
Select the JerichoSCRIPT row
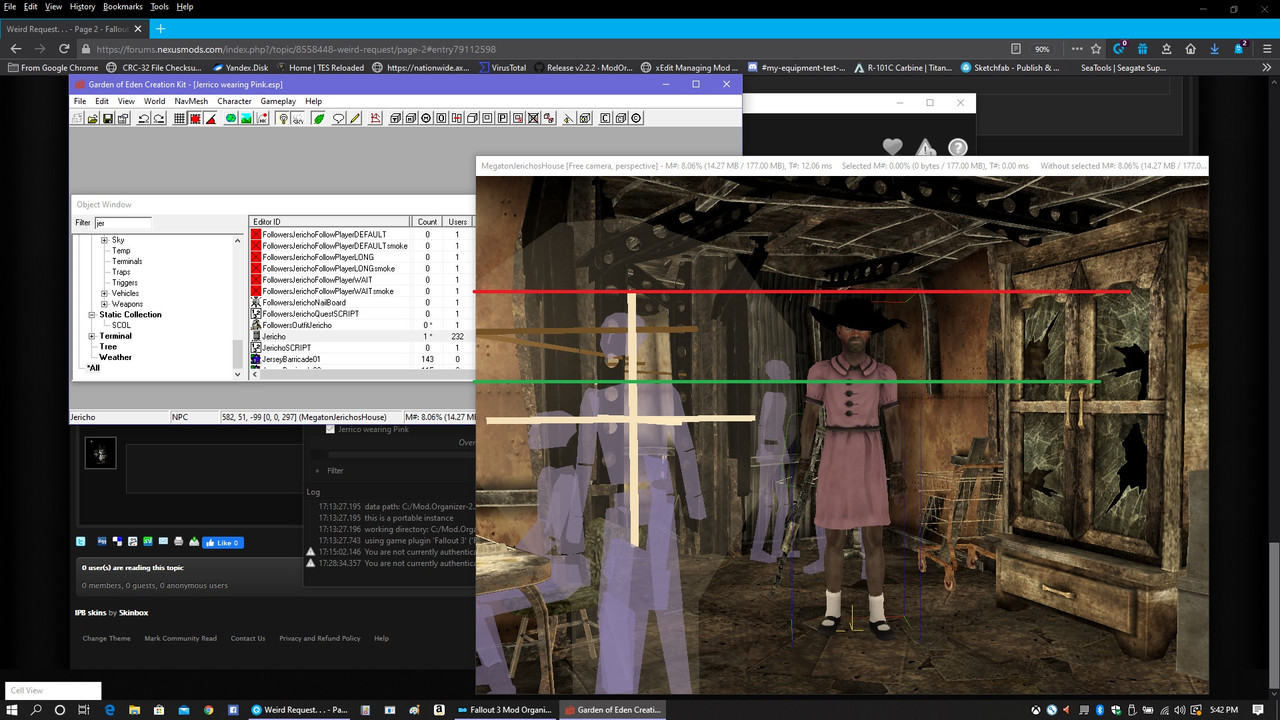(360, 348)
